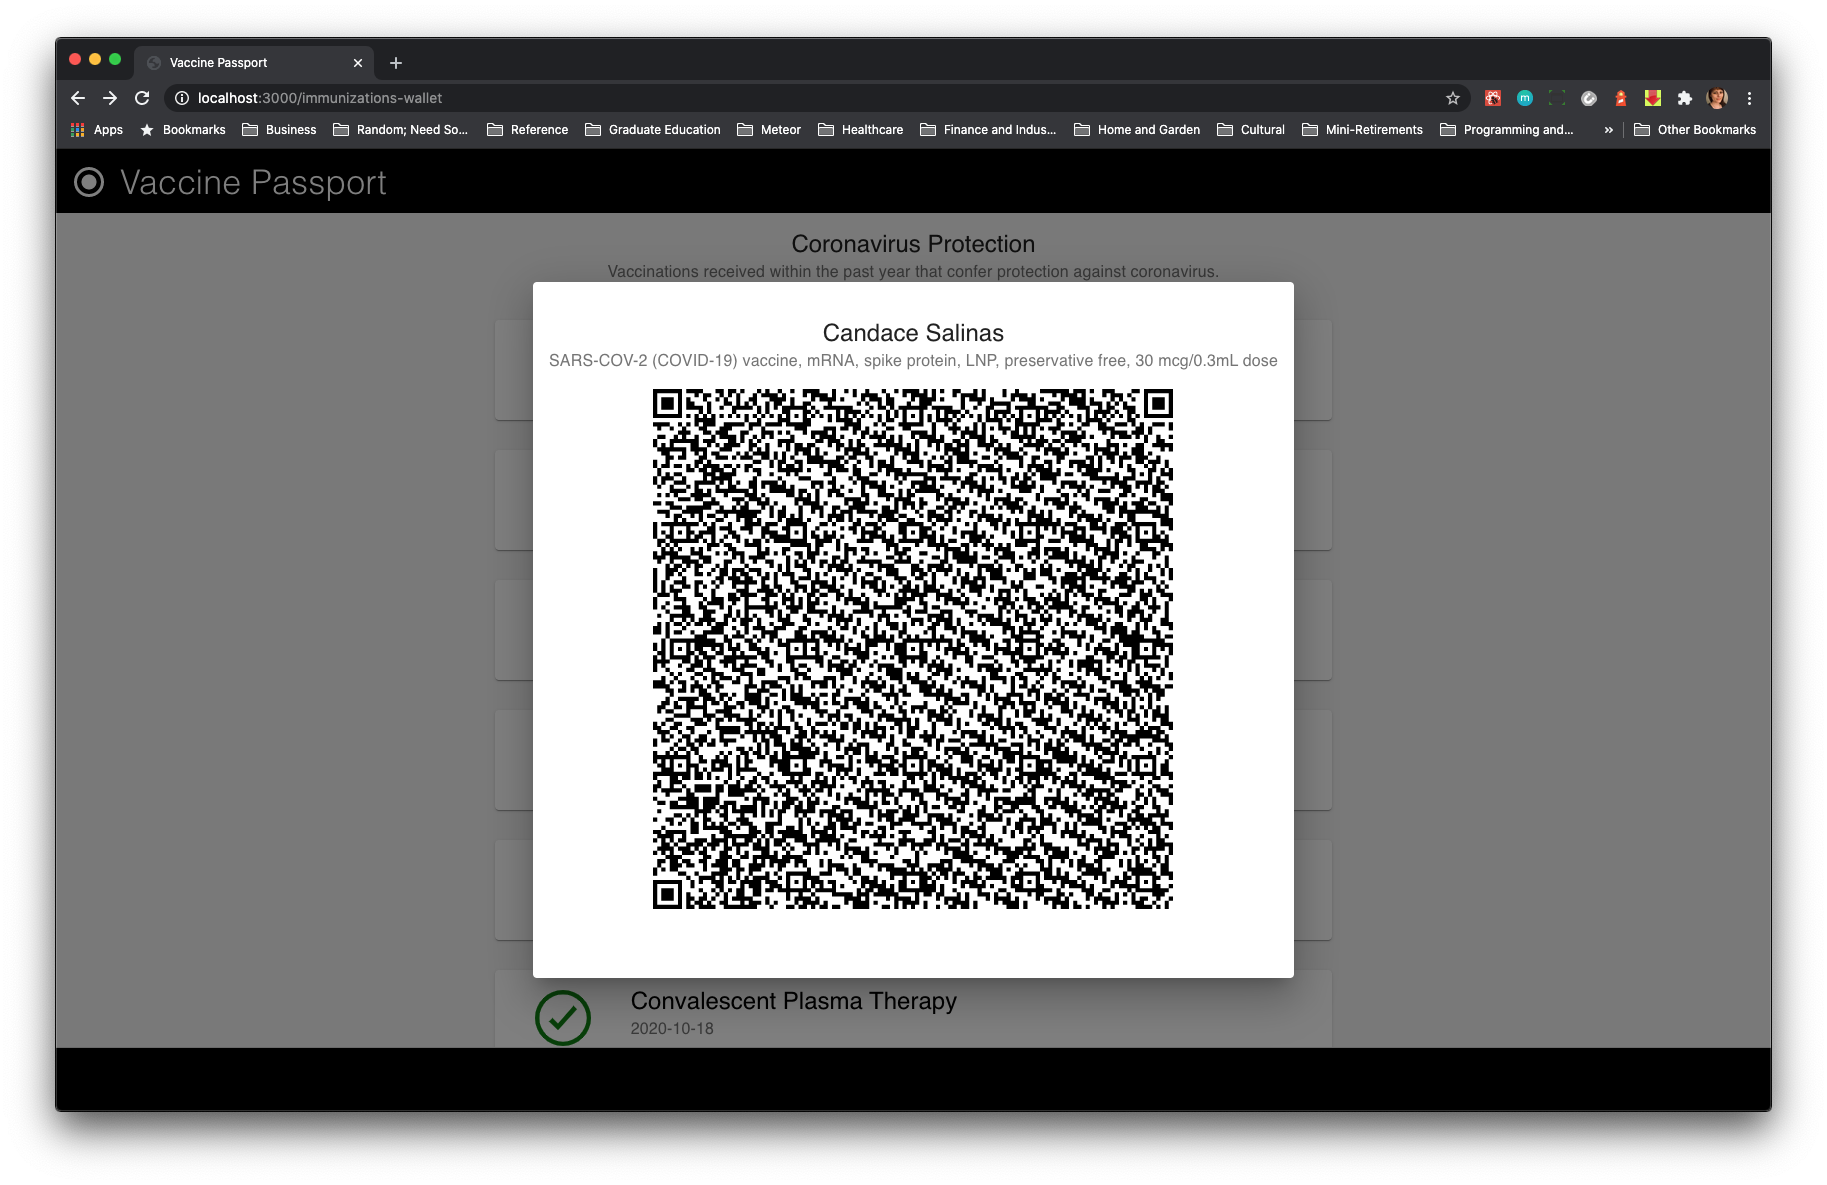Viewport: 1827px width, 1185px height.
Task: Open the Bookmarks star folder
Action: (x=183, y=130)
